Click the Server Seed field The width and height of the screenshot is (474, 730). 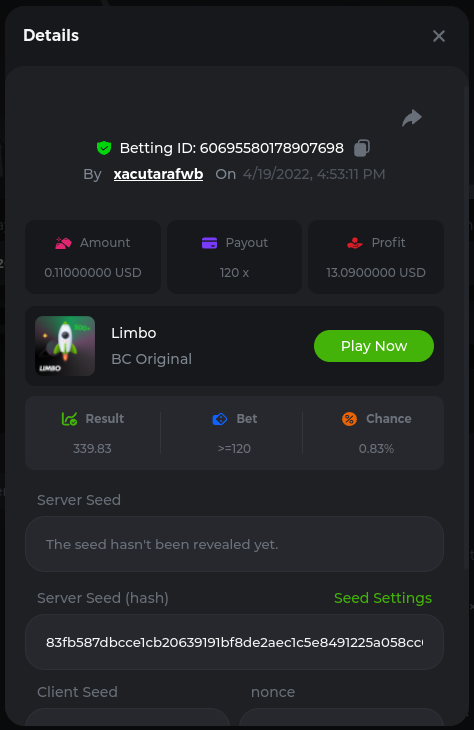pyautogui.click(x=234, y=544)
